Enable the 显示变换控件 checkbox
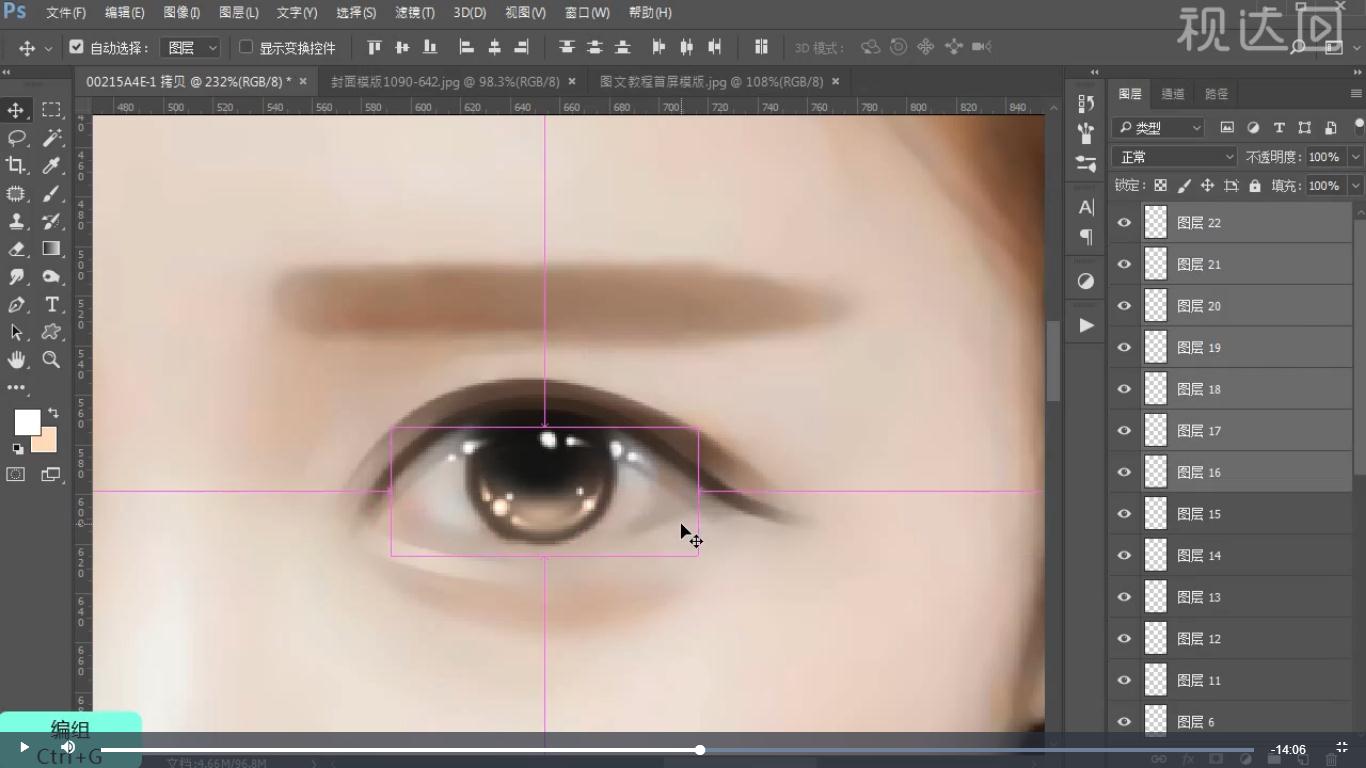This screenshot has height=768, width=1366. click(x=246, y=47)
